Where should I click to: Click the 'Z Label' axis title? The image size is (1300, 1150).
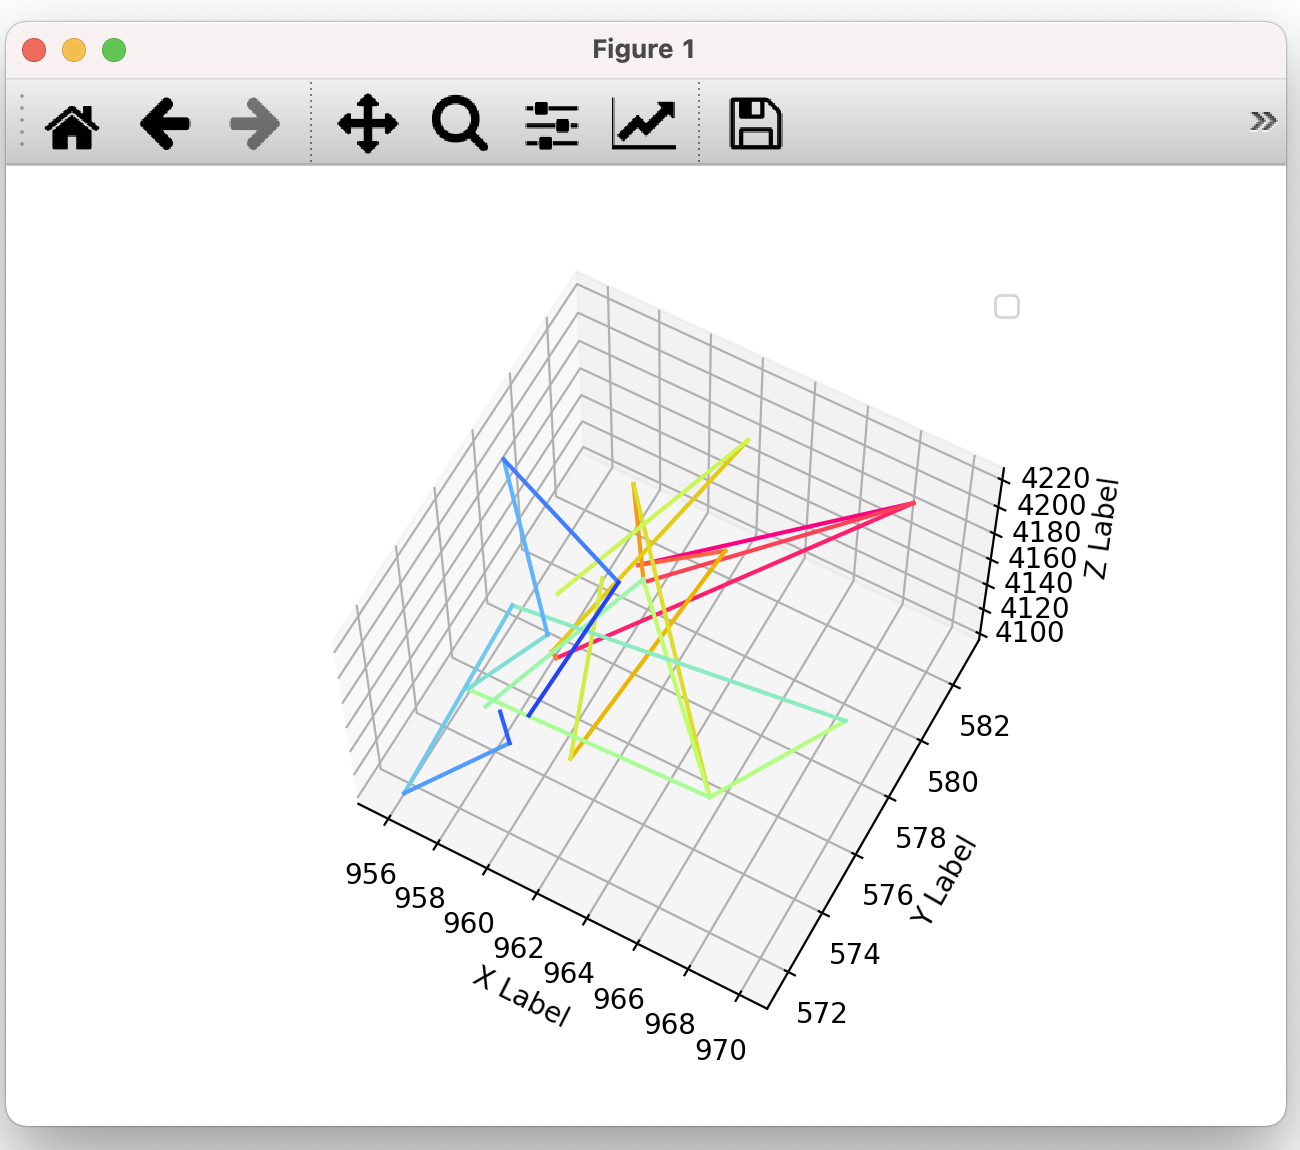(1101, 529)
